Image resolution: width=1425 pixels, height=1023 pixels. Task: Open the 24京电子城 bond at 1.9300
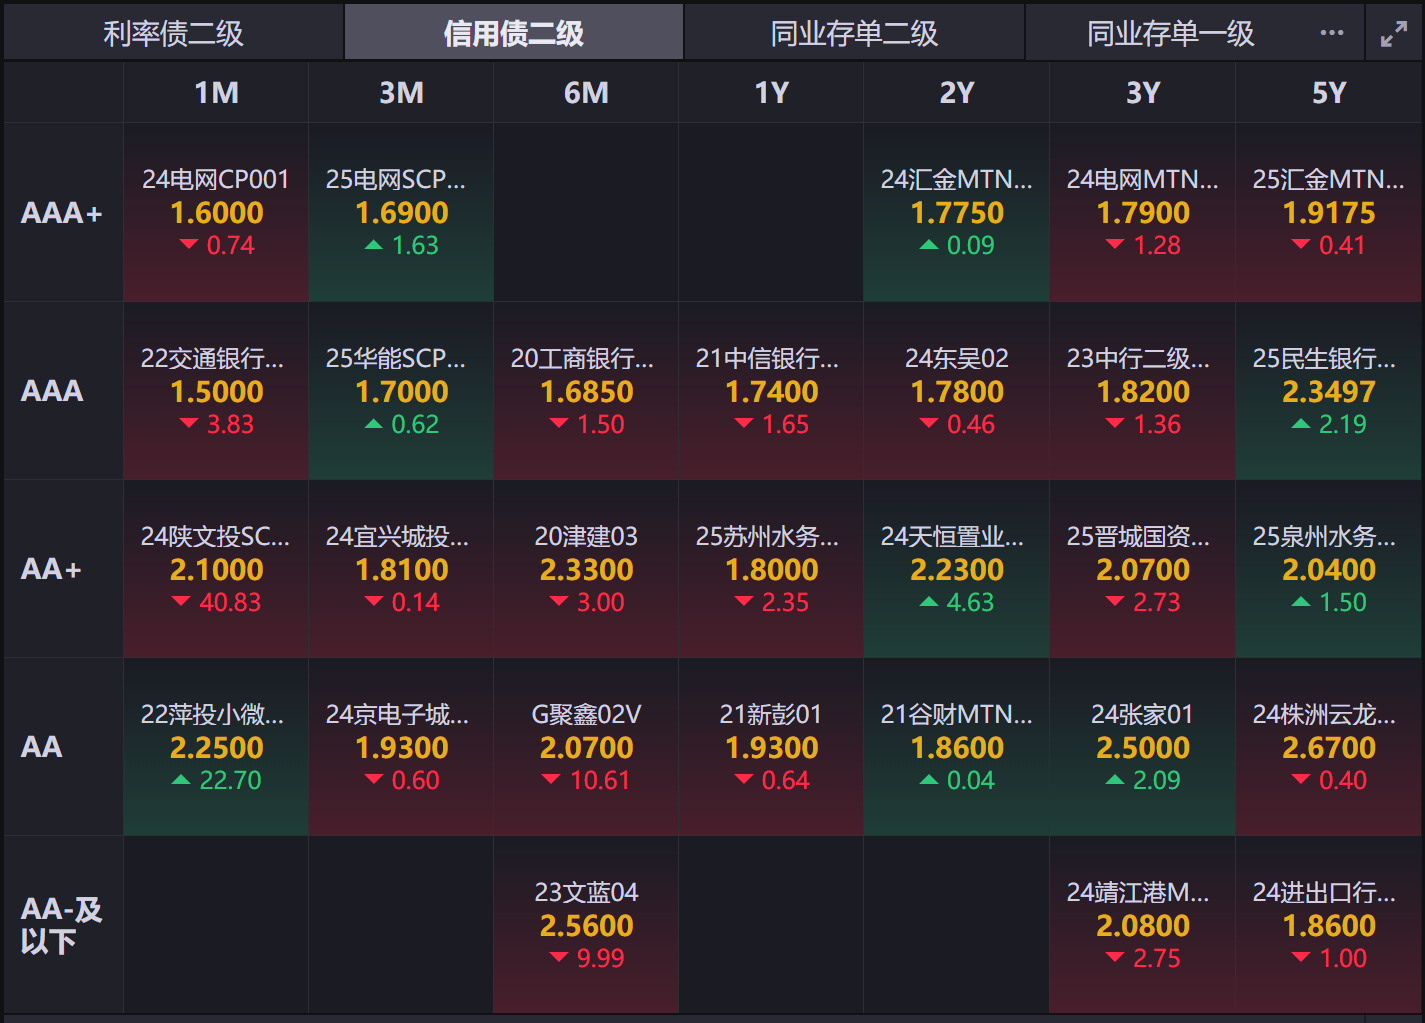pos(401,747)
